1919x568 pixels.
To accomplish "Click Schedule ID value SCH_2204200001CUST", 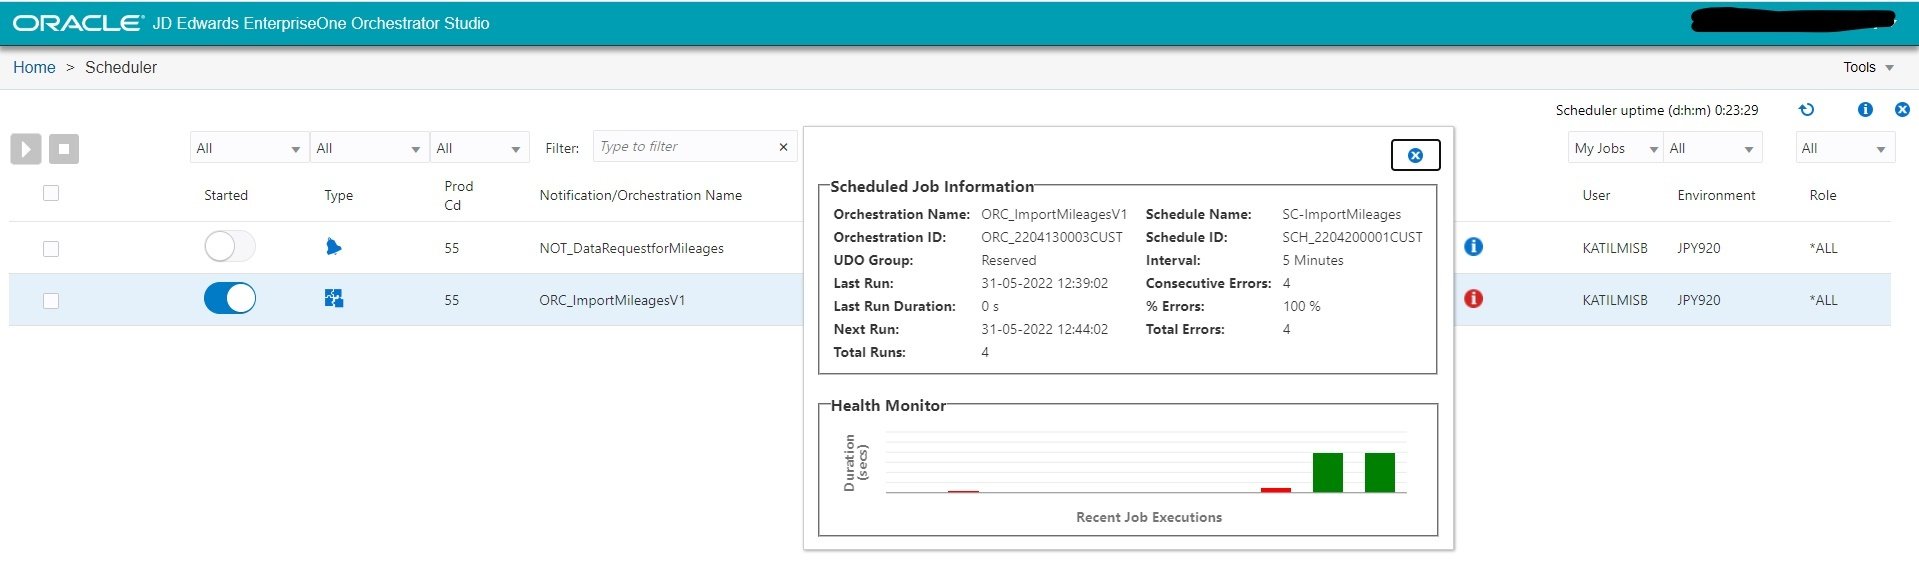I will tap(1352, 237).
